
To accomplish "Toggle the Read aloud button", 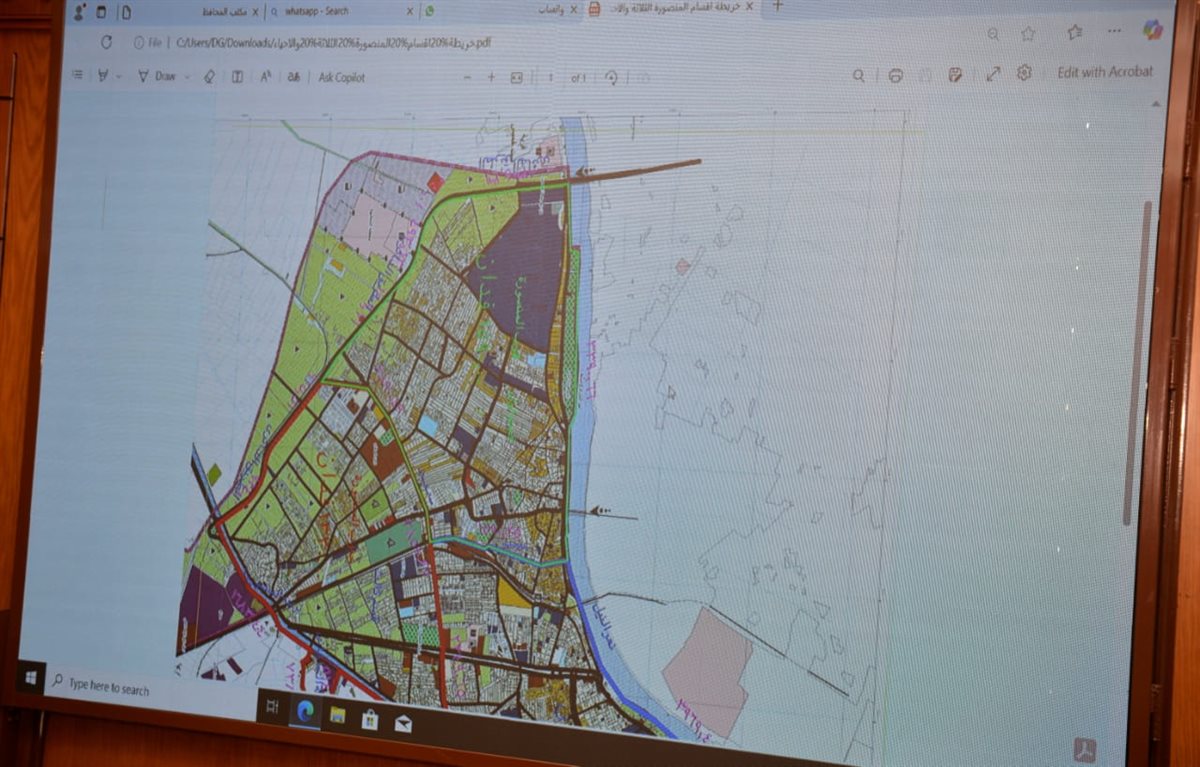I will pyautogui.click(x=266, y=77).
